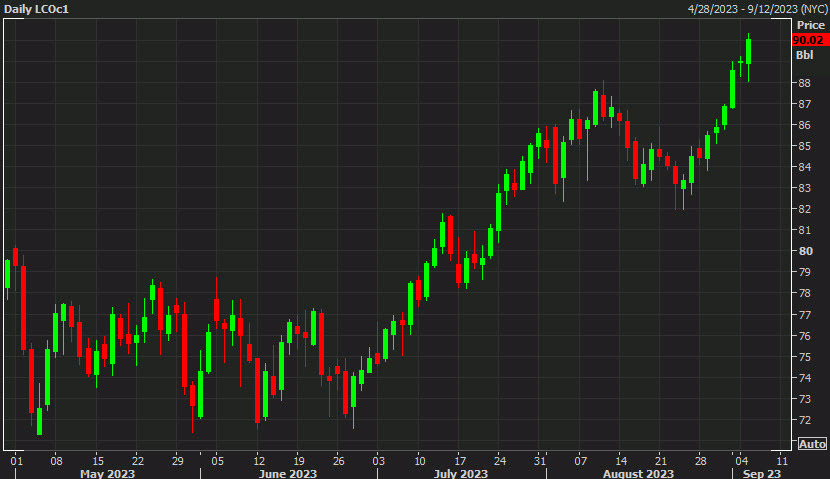Click the 75 price axis label

tap(805, 357)
